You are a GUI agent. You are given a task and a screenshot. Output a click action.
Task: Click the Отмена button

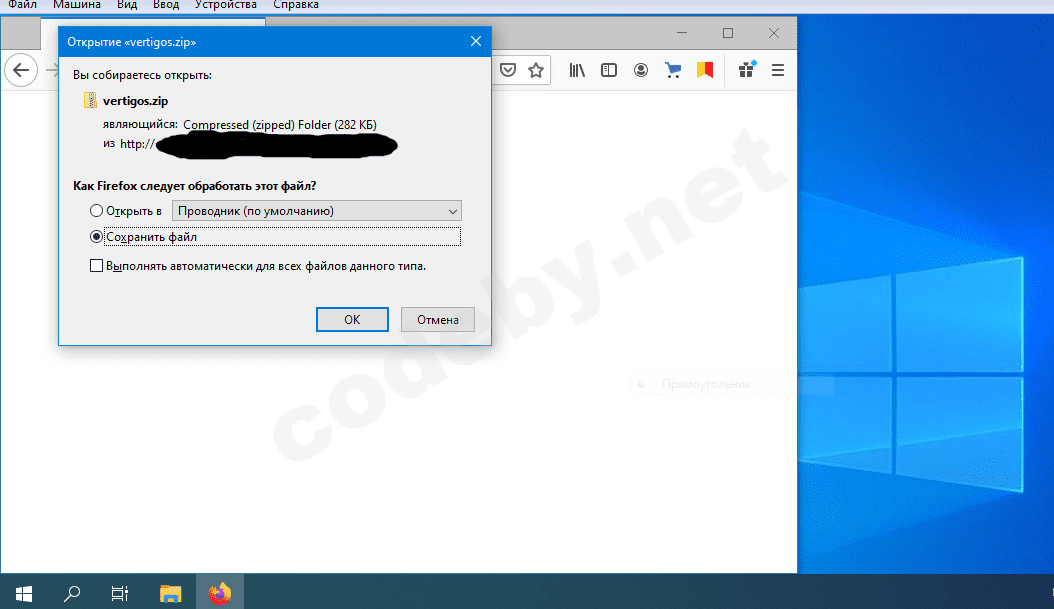point(438,319)
